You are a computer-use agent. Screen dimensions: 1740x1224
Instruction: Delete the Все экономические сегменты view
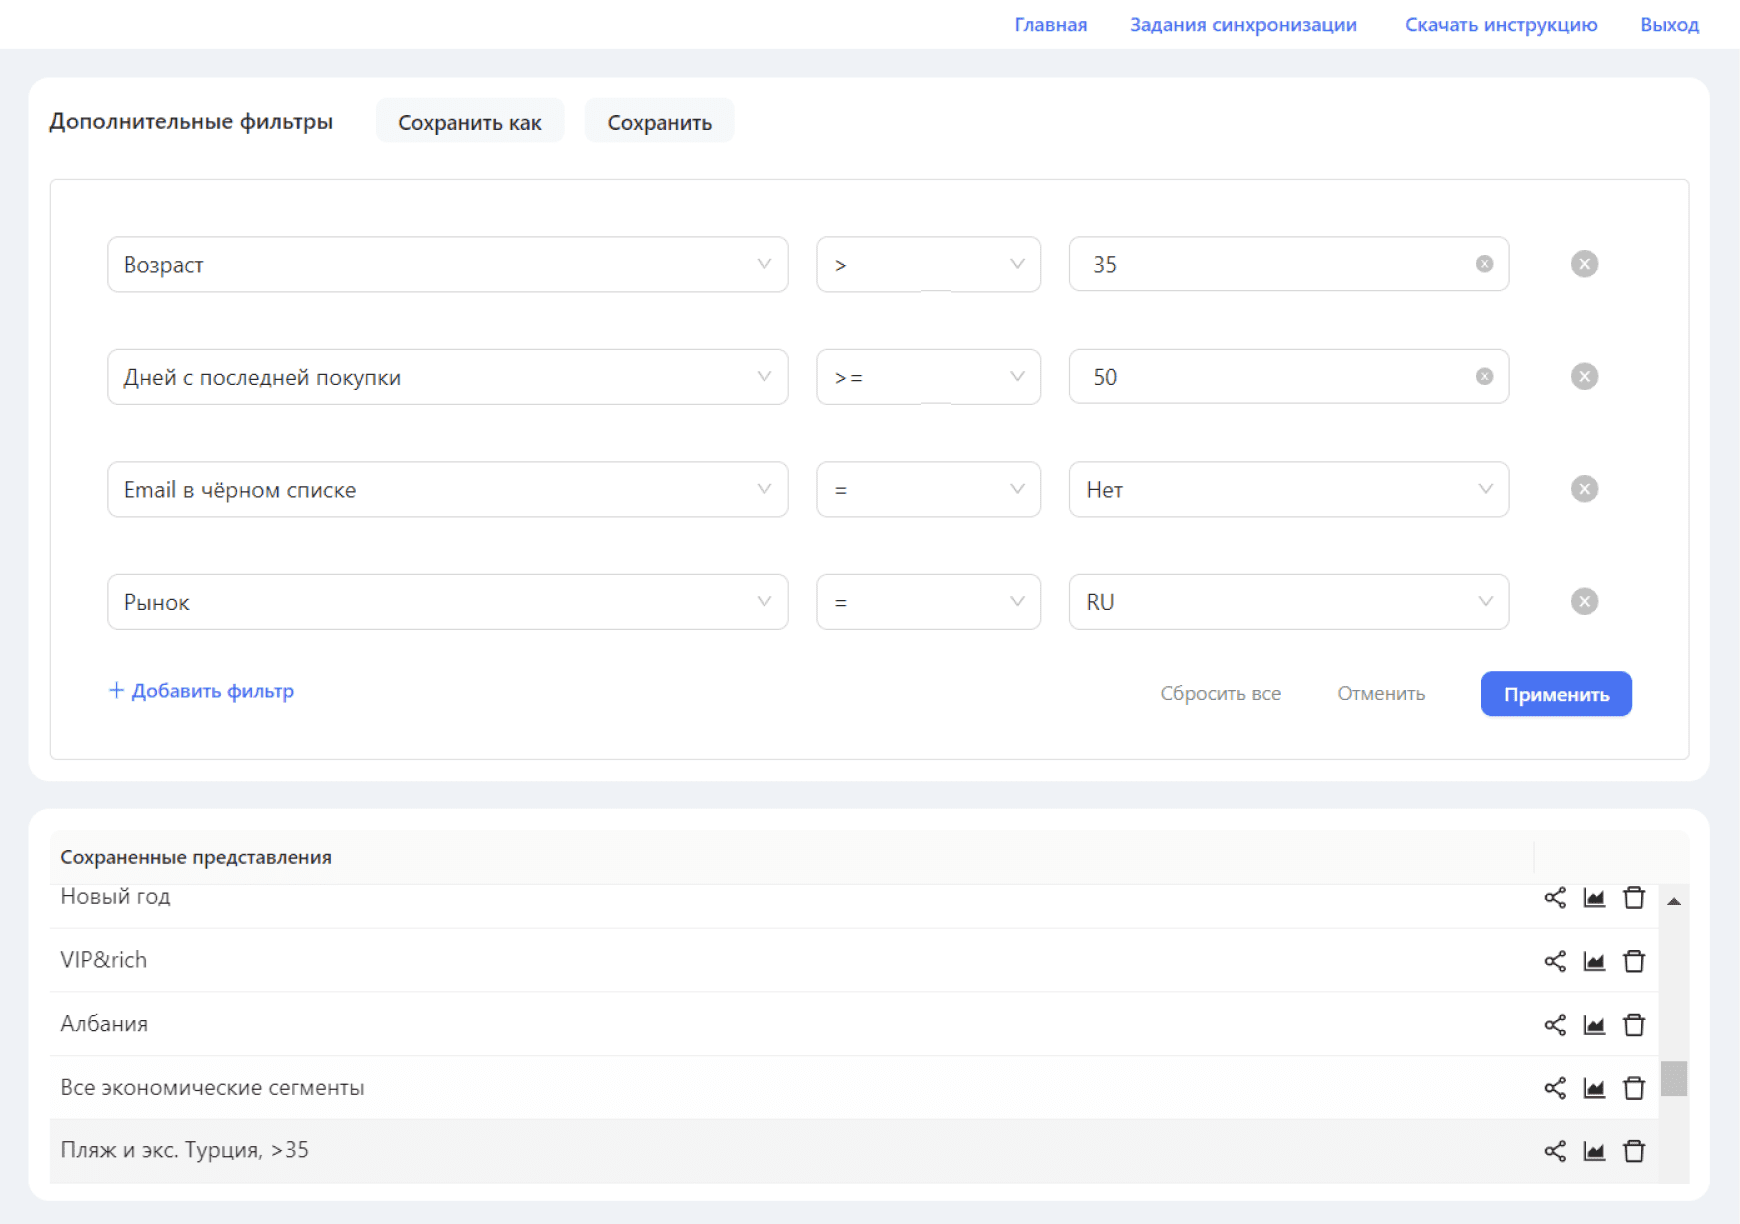[1633, 1088]
